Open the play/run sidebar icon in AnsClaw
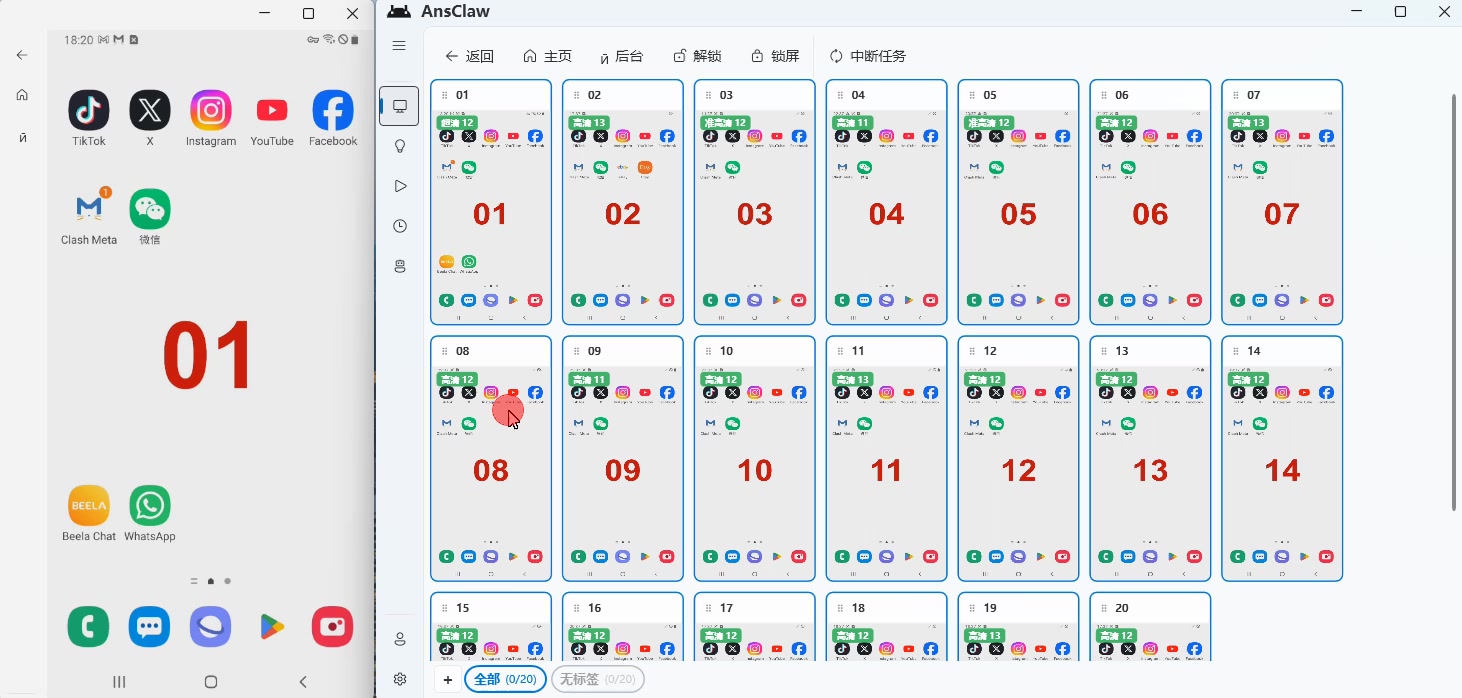Image resolution: width=1462 pixels, height=698 pixels. pos(400,186)
